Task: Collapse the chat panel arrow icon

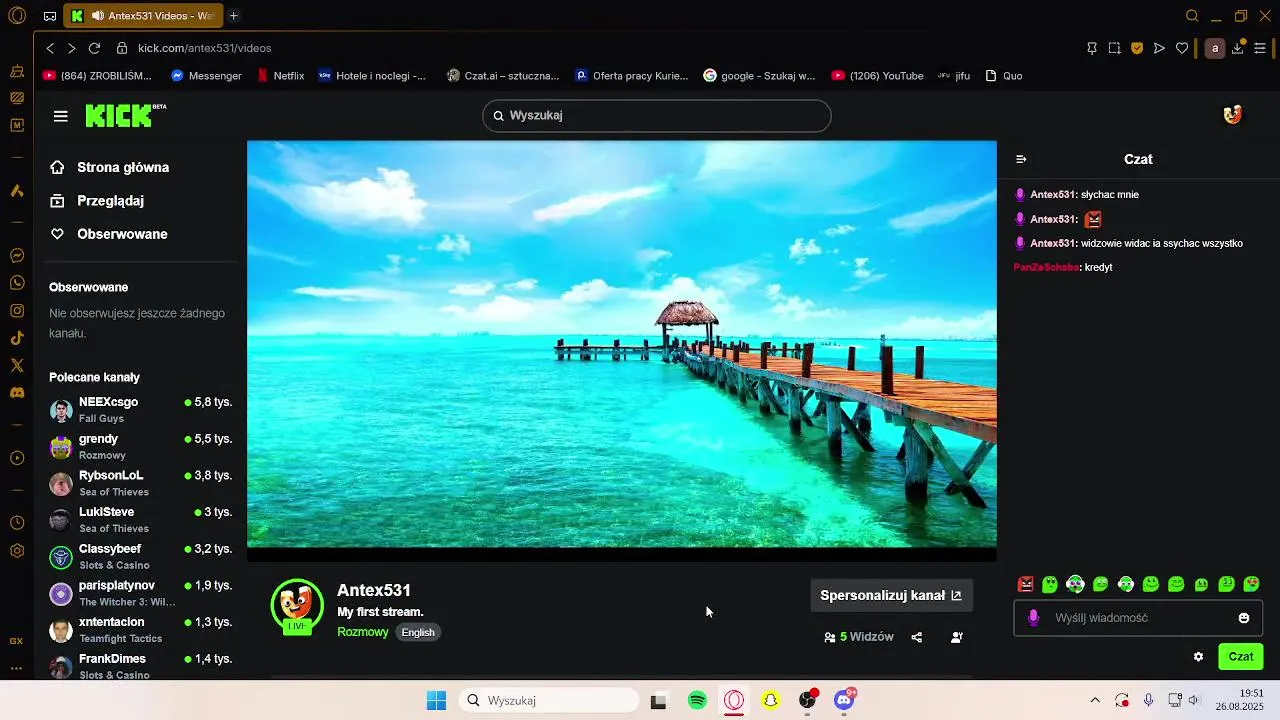Action: coord(1021,159)
